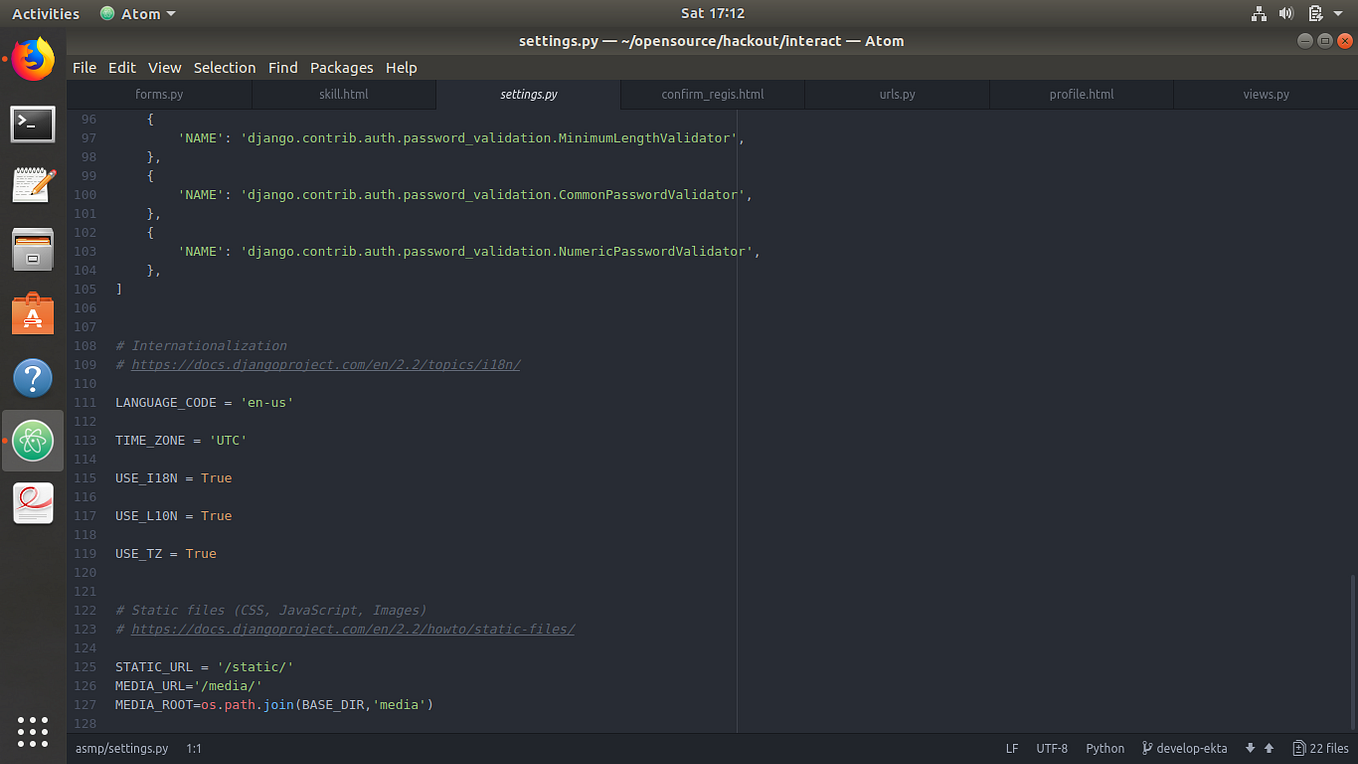Open the Git panel showing 22 files
The width and height of the screenshot is (1358, 764).
pos(1320,748)
